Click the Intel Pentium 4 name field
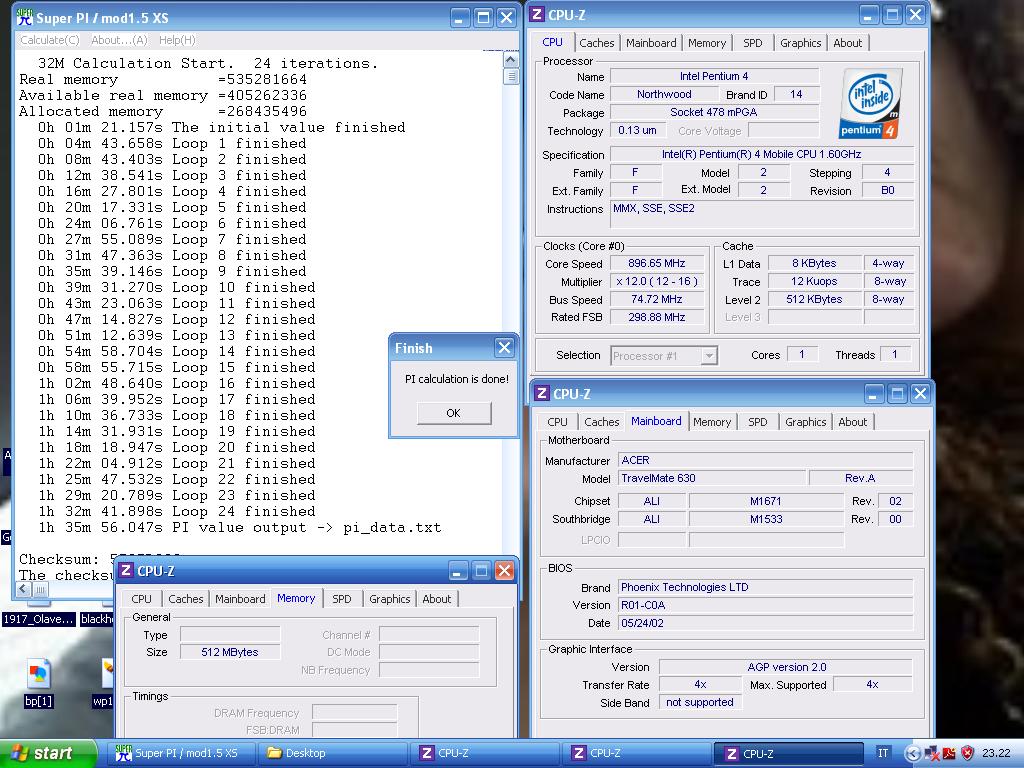 (x=714, y=76)
